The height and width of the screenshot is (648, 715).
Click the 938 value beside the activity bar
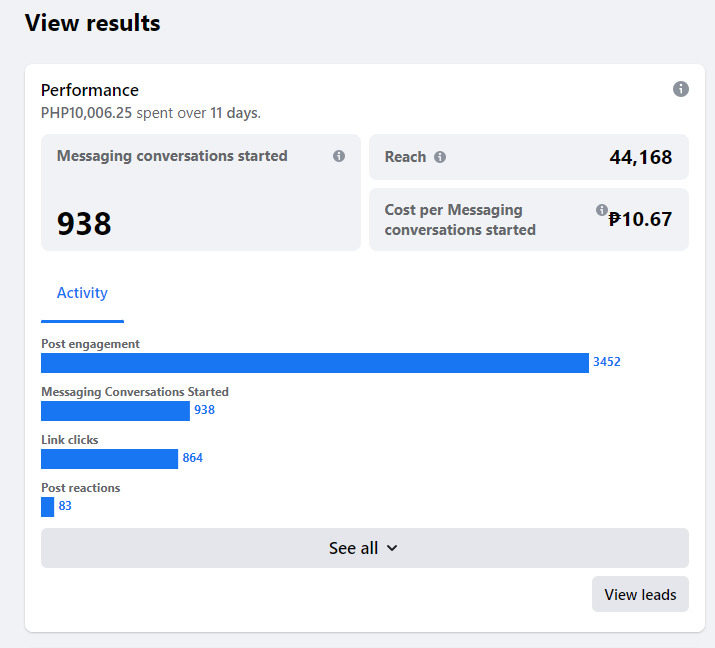204,410
